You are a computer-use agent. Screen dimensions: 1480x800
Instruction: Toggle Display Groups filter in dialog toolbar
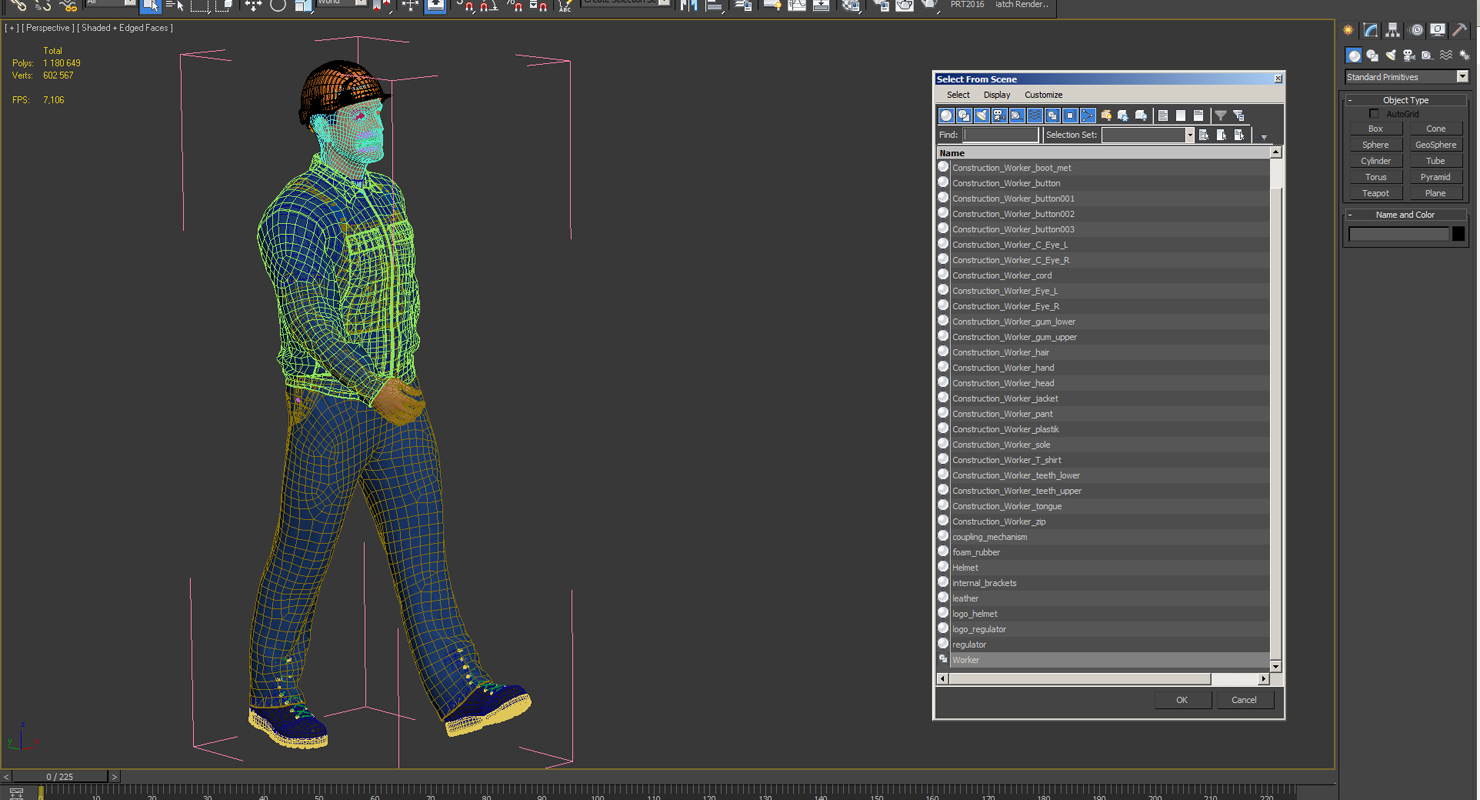(1053, 116)
